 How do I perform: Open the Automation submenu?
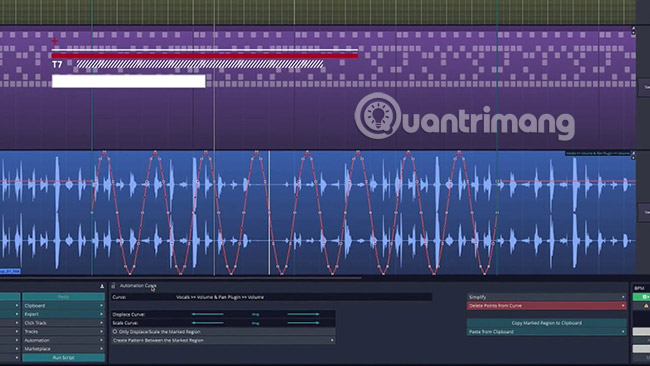63,340
